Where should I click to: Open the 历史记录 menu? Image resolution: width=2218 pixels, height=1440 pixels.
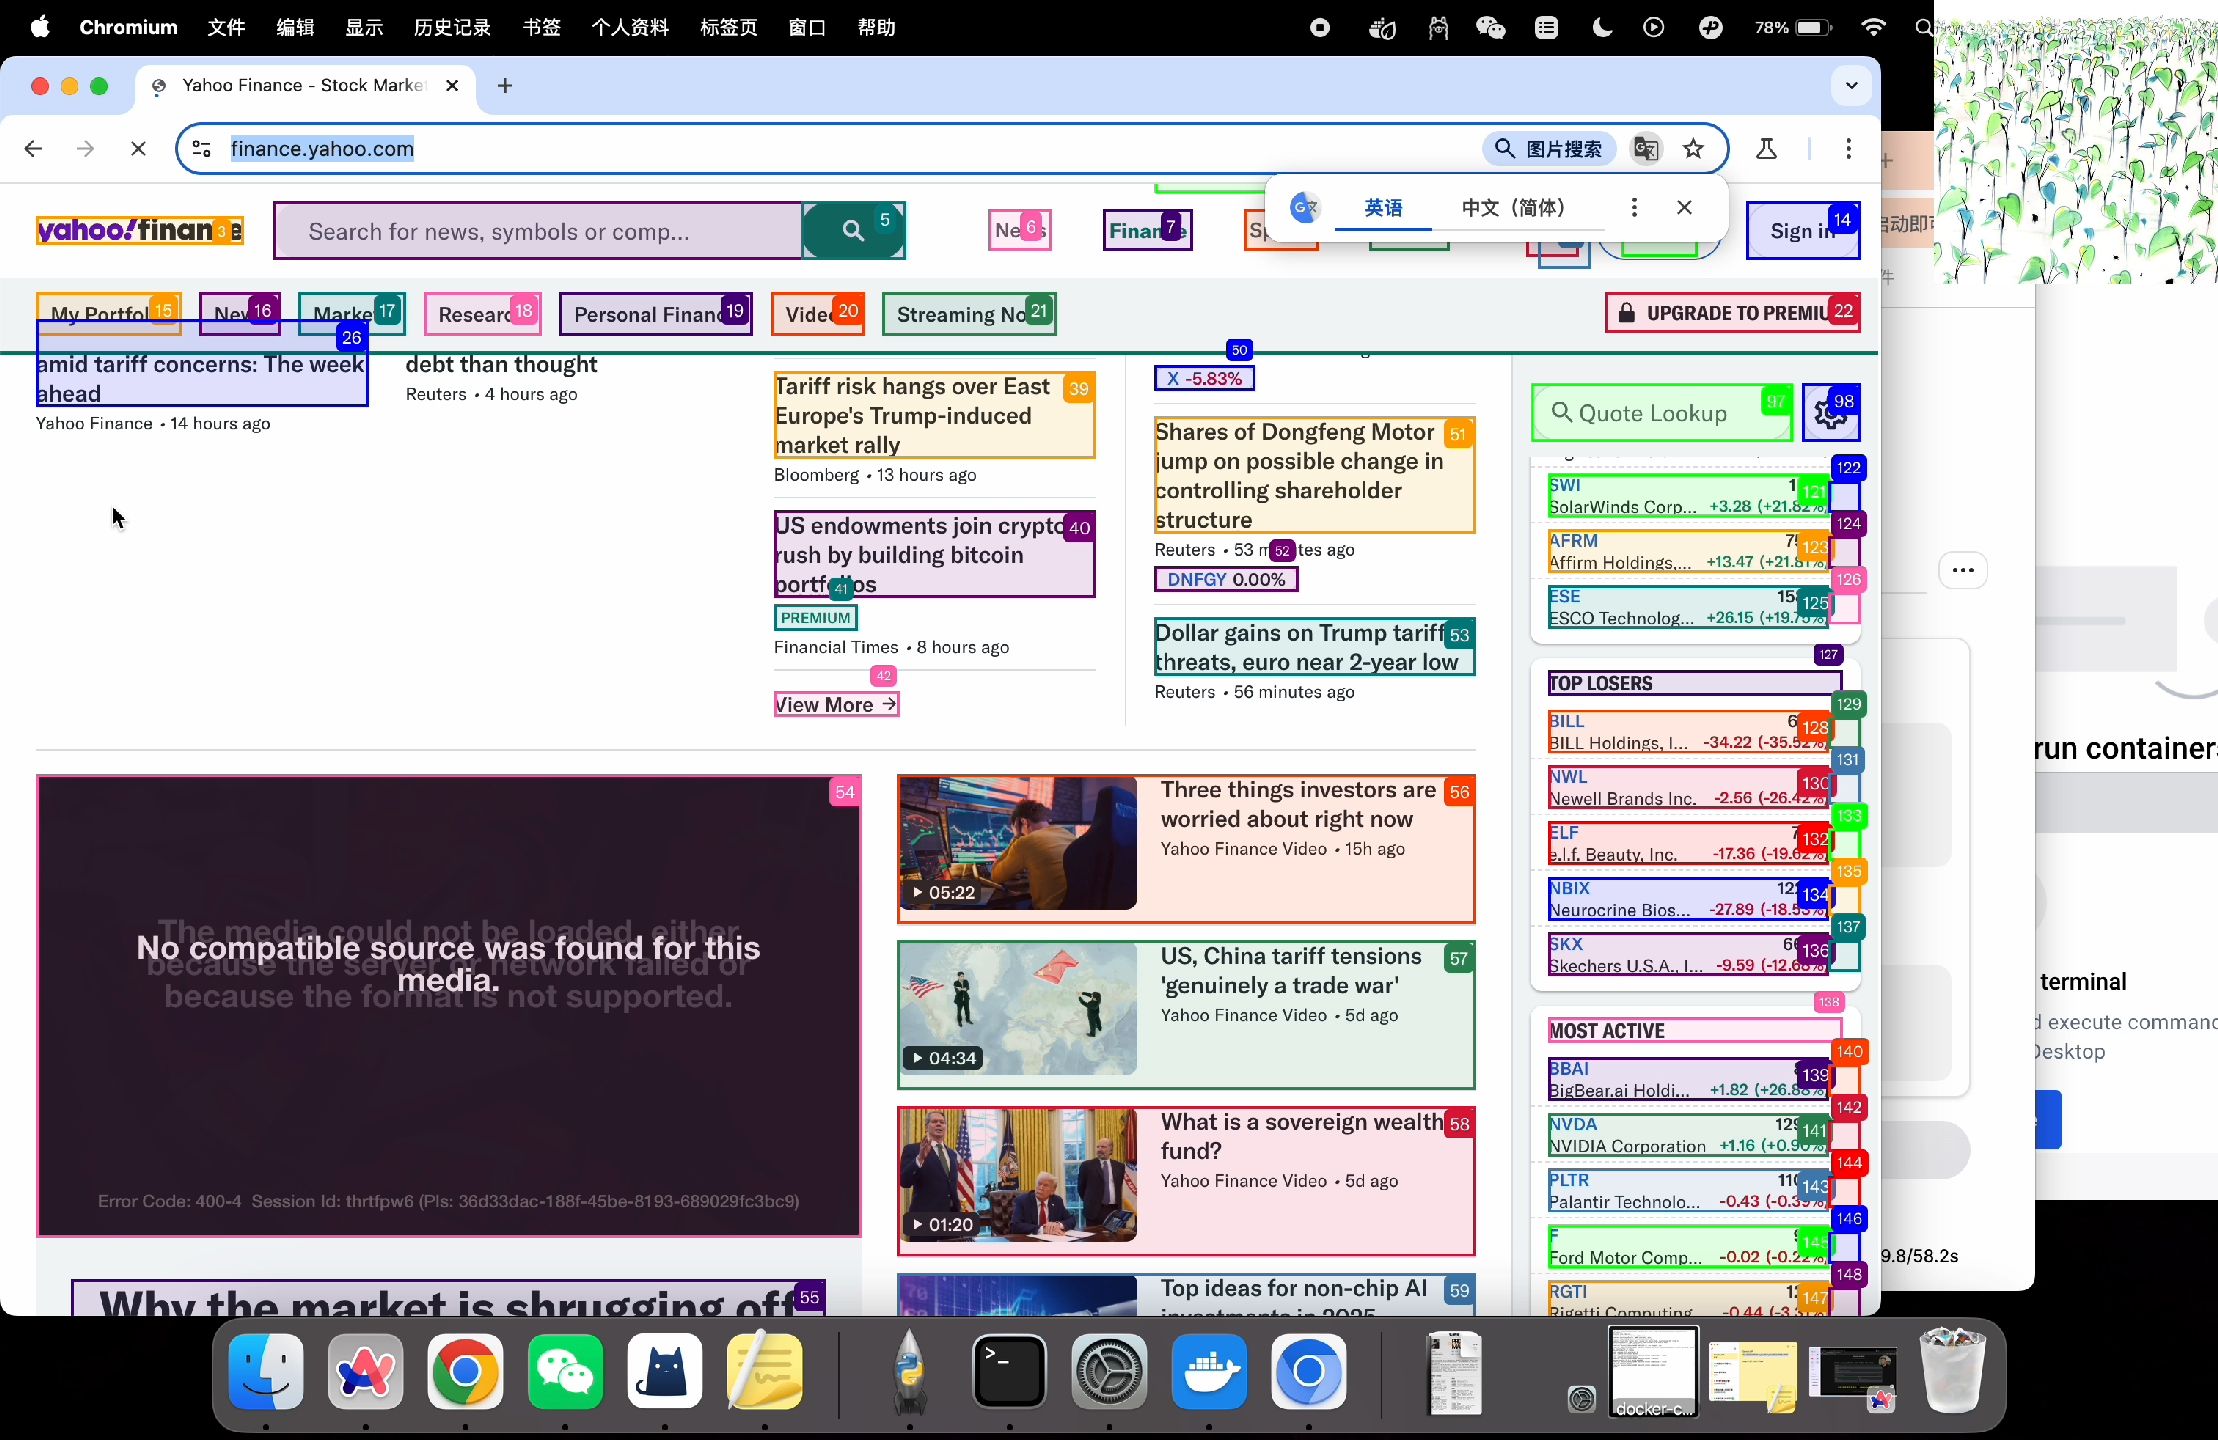452,27
